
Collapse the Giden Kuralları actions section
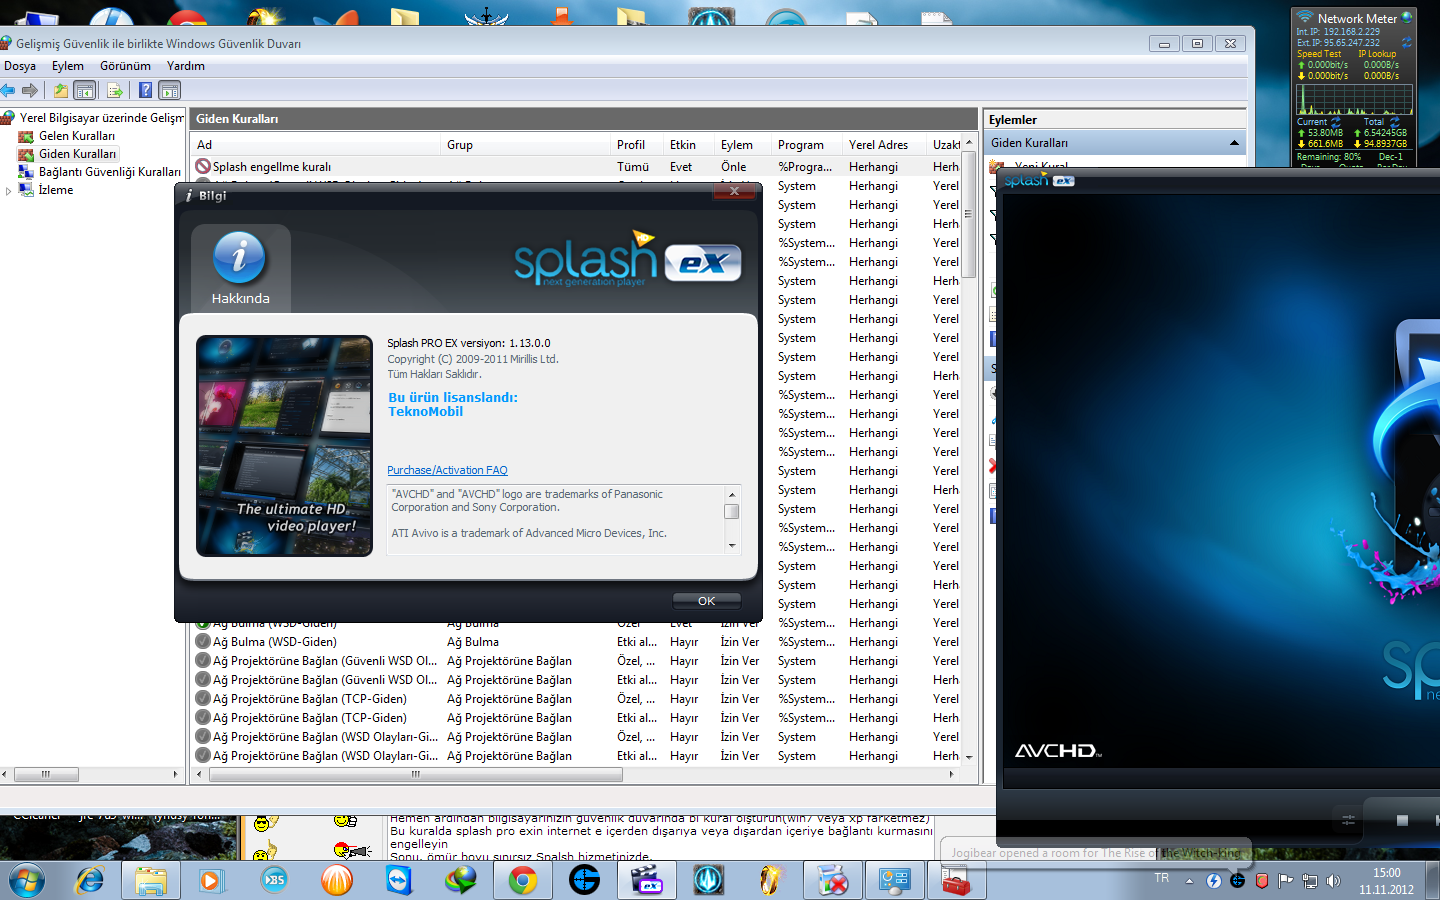[1234, 143]
